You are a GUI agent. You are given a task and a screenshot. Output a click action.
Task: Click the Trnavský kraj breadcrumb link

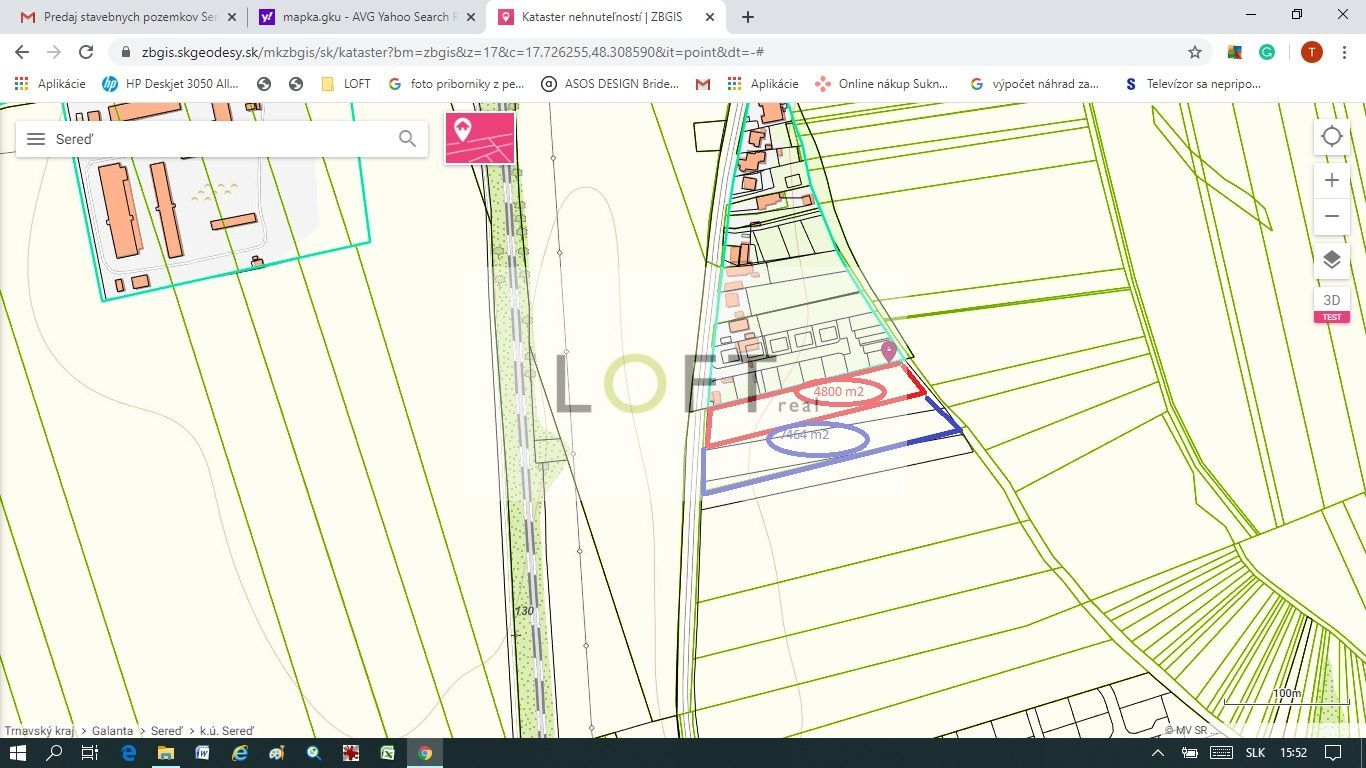[38, 731]
